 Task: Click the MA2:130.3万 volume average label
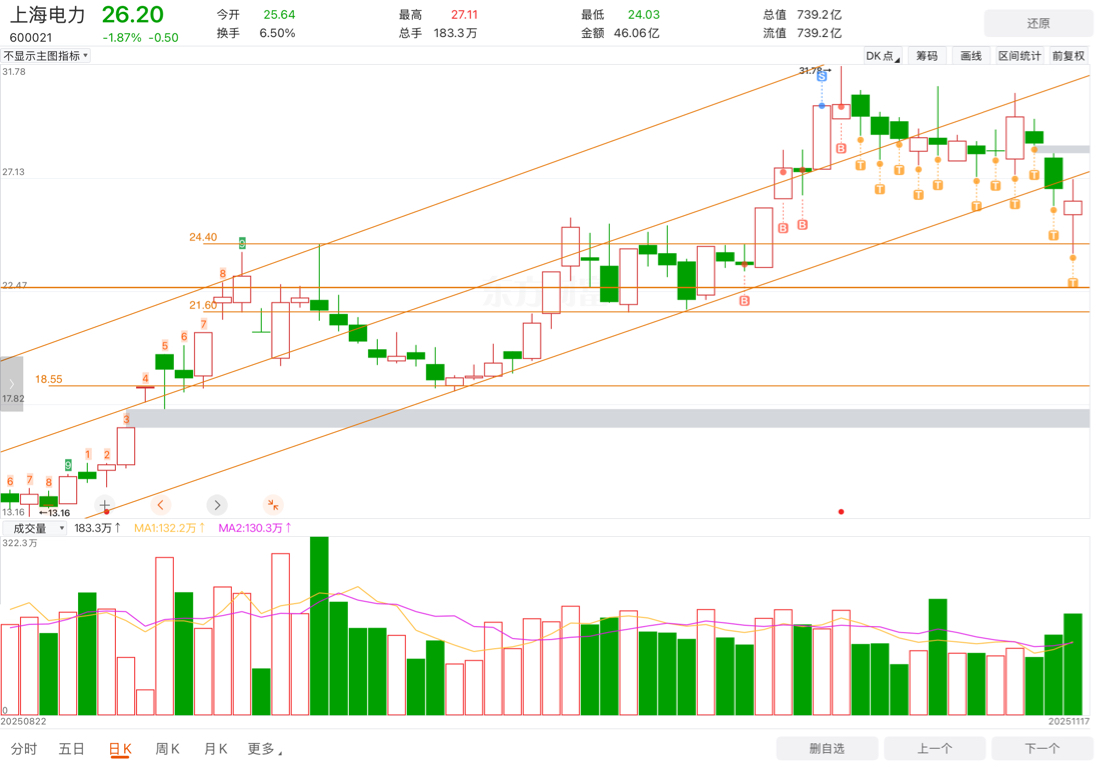pyautogui.click(x=255, y=528)
